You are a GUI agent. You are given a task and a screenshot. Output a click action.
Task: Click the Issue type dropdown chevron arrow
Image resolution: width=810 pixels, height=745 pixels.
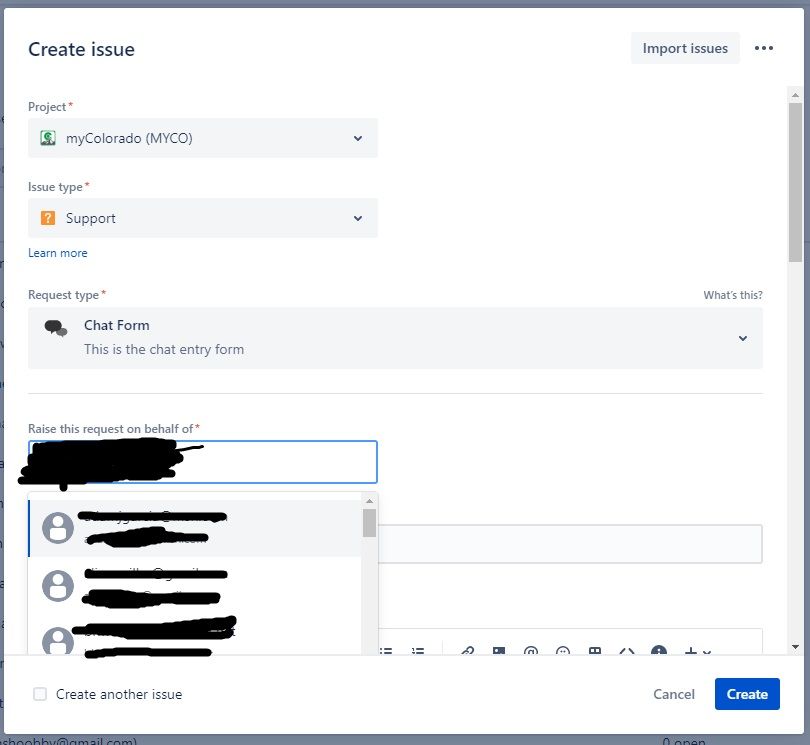click(x=357, y=219)
